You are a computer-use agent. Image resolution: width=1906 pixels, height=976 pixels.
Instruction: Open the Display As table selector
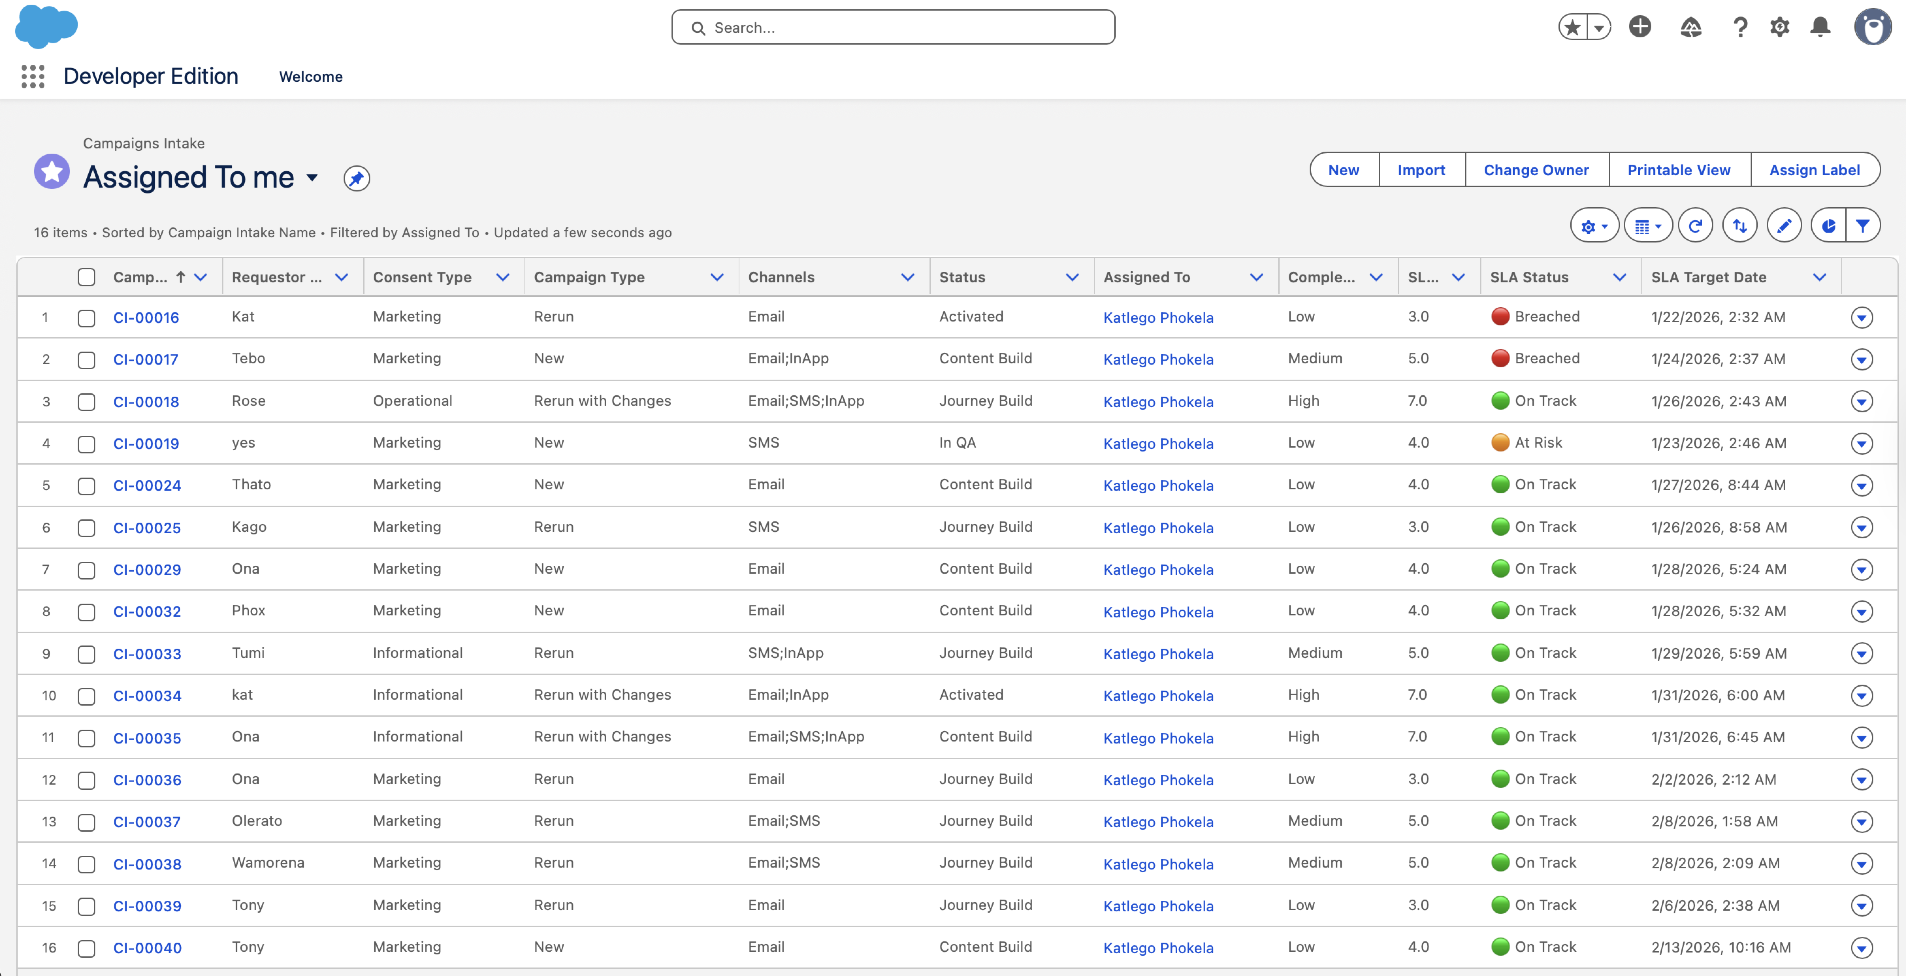coord(1648,226)
